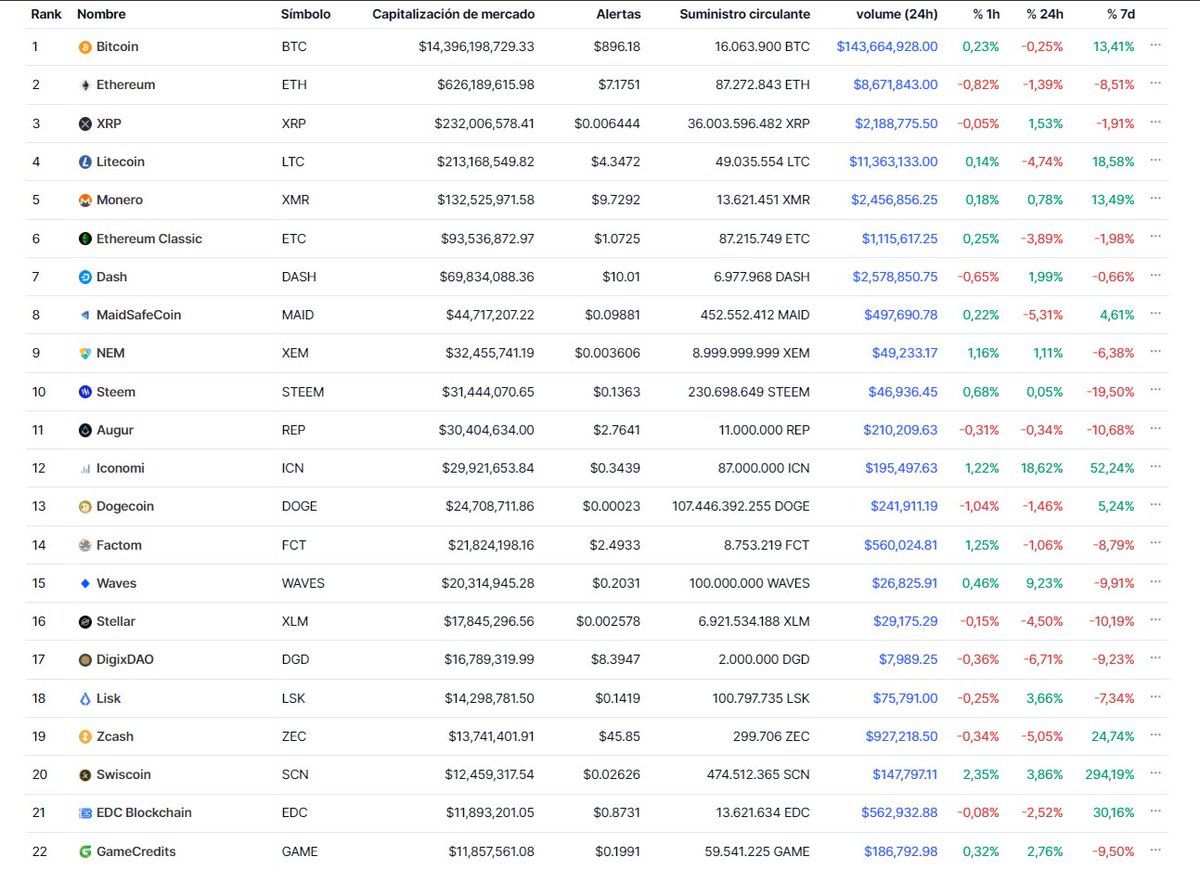The image size is (1200, 870).
Task: Select Swiscoin's 294,19% weekly change
Action: (x=1109, y=774)
